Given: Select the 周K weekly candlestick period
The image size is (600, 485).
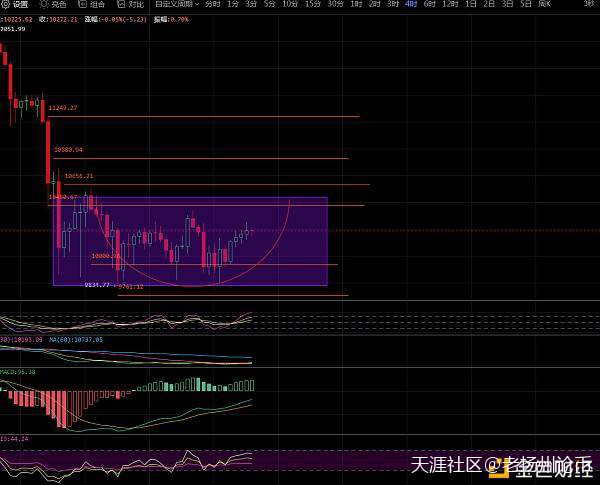Looking at the screenshot, I should click(x=544, y=4).
